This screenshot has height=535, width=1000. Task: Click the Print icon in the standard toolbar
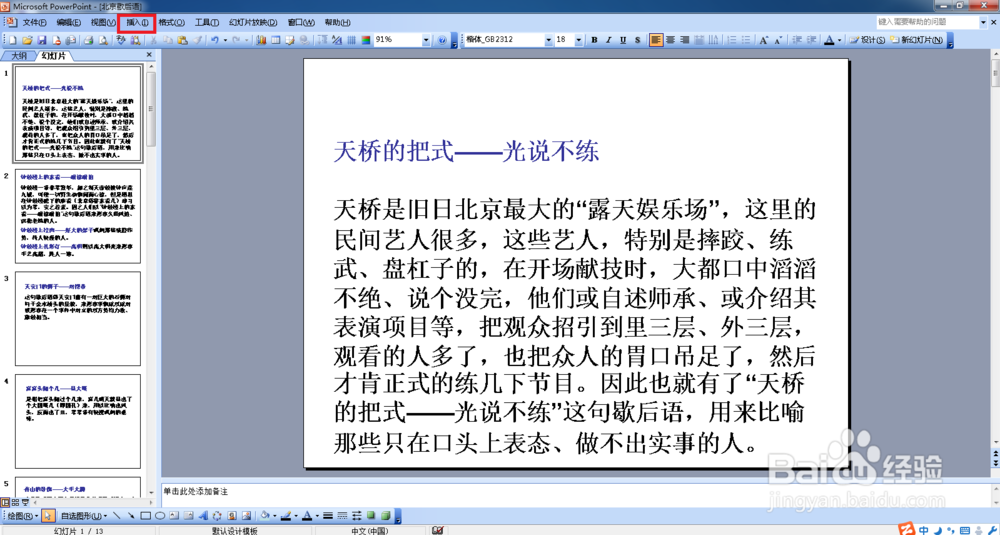pyautogui.click(x=89, y=40)
